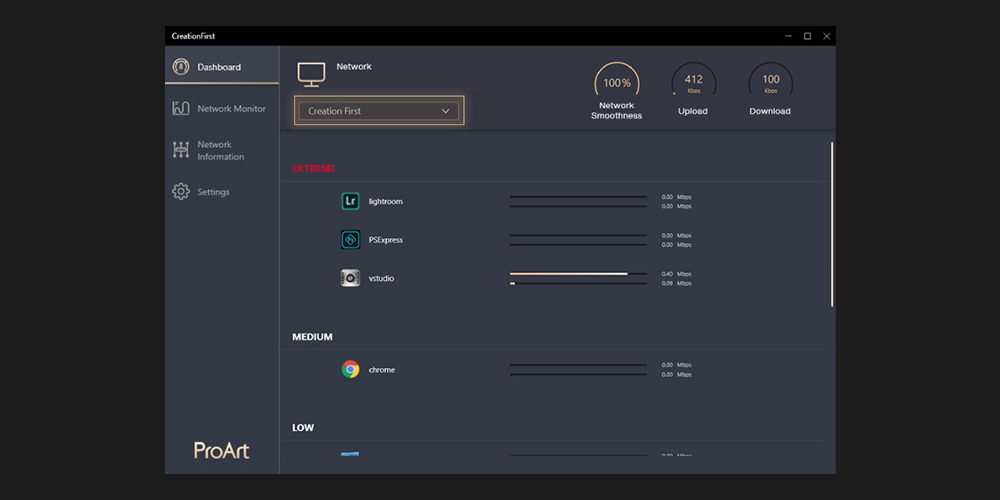Viewport: 1000px width, 500px height.
Task: Click the Download 100 Kbps gauge
Action: point(770,84)
